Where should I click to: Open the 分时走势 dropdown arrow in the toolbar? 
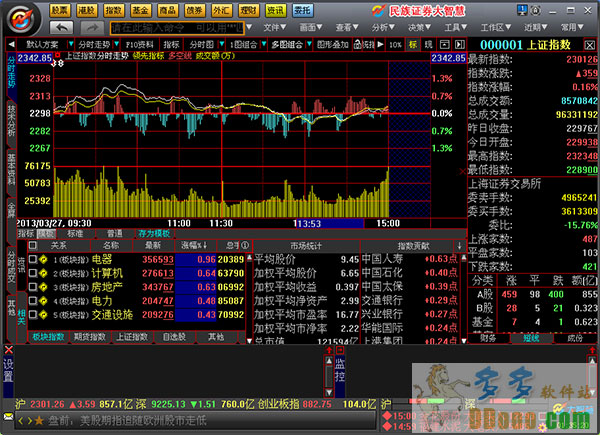coord(116,45)
